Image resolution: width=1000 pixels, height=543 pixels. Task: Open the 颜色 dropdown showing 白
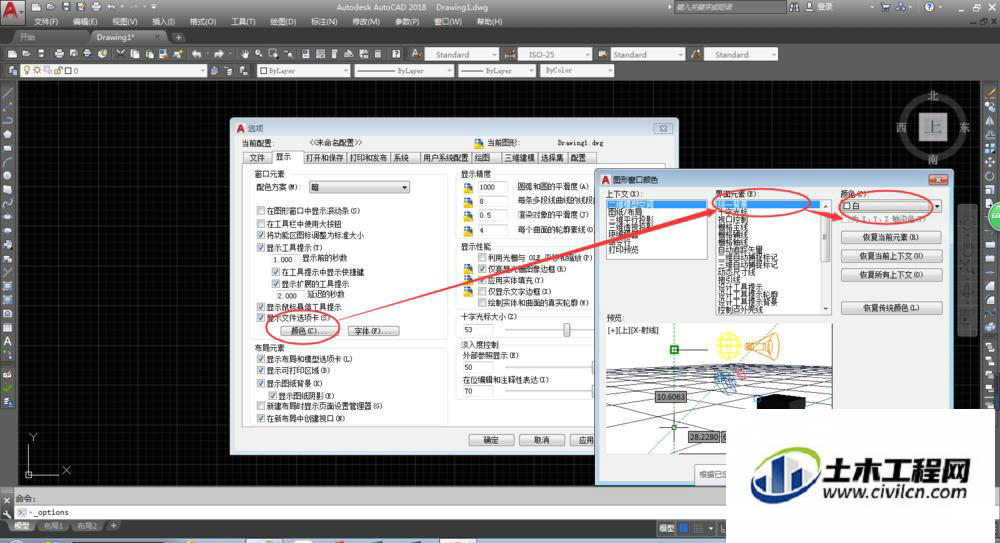click(x=891, y=206)
